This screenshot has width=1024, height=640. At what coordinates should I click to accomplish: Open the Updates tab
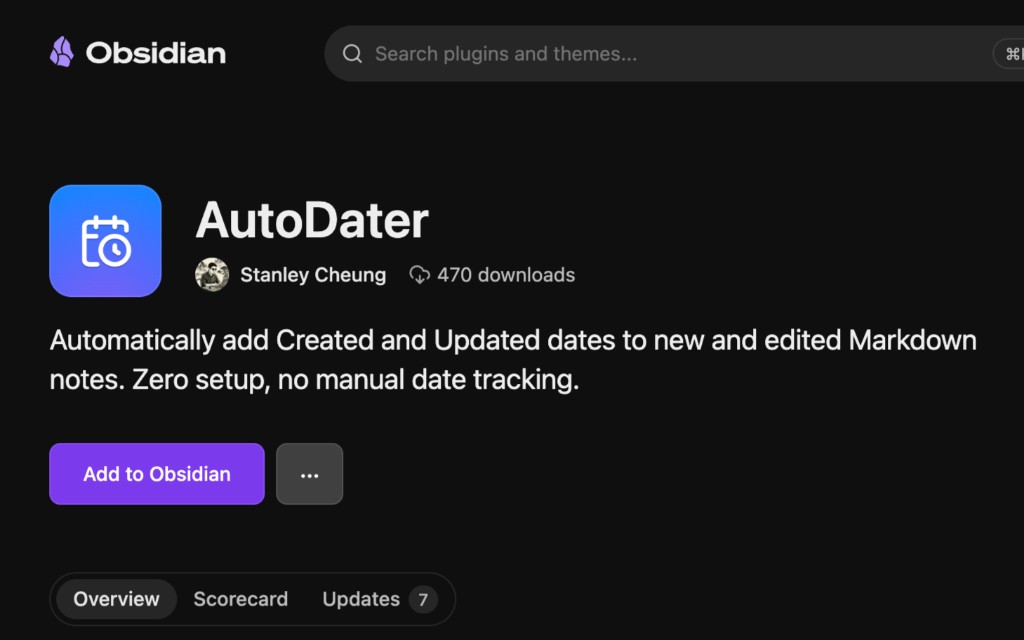pos(379,599)
